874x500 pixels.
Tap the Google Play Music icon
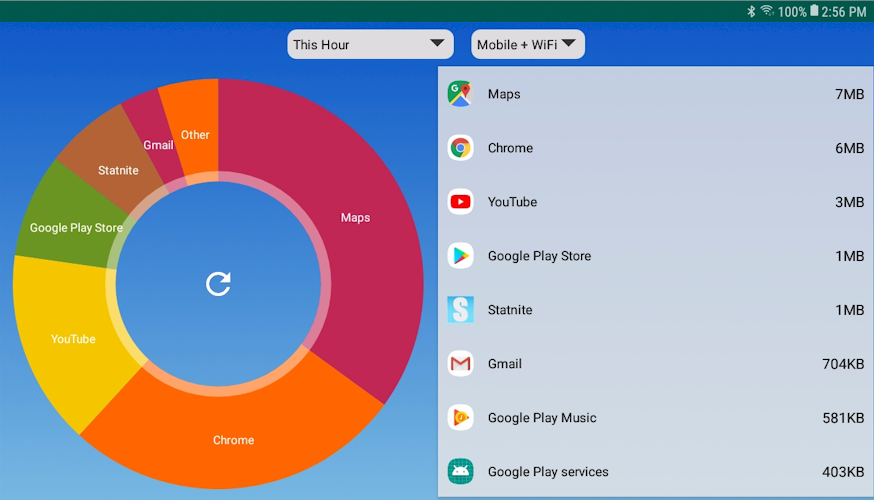coord(460,418)
